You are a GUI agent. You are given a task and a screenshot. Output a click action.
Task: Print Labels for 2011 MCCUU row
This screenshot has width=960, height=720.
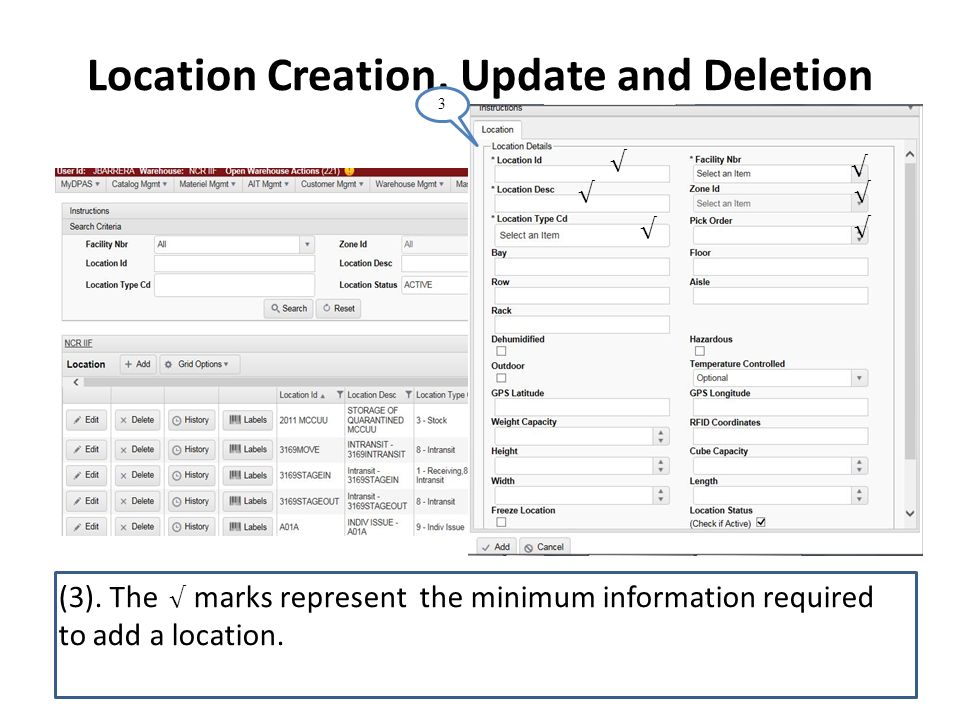(248, 420)
